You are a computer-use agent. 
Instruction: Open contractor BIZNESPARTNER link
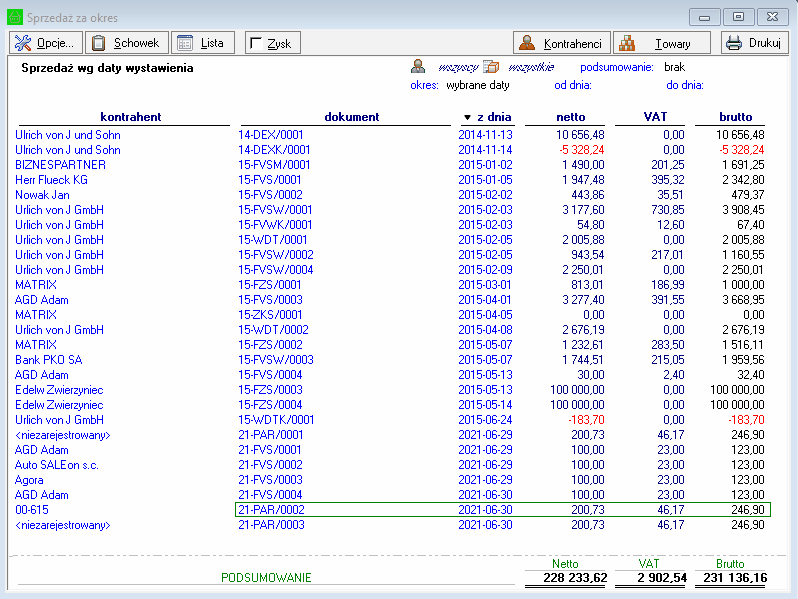[x=60, y=165]
